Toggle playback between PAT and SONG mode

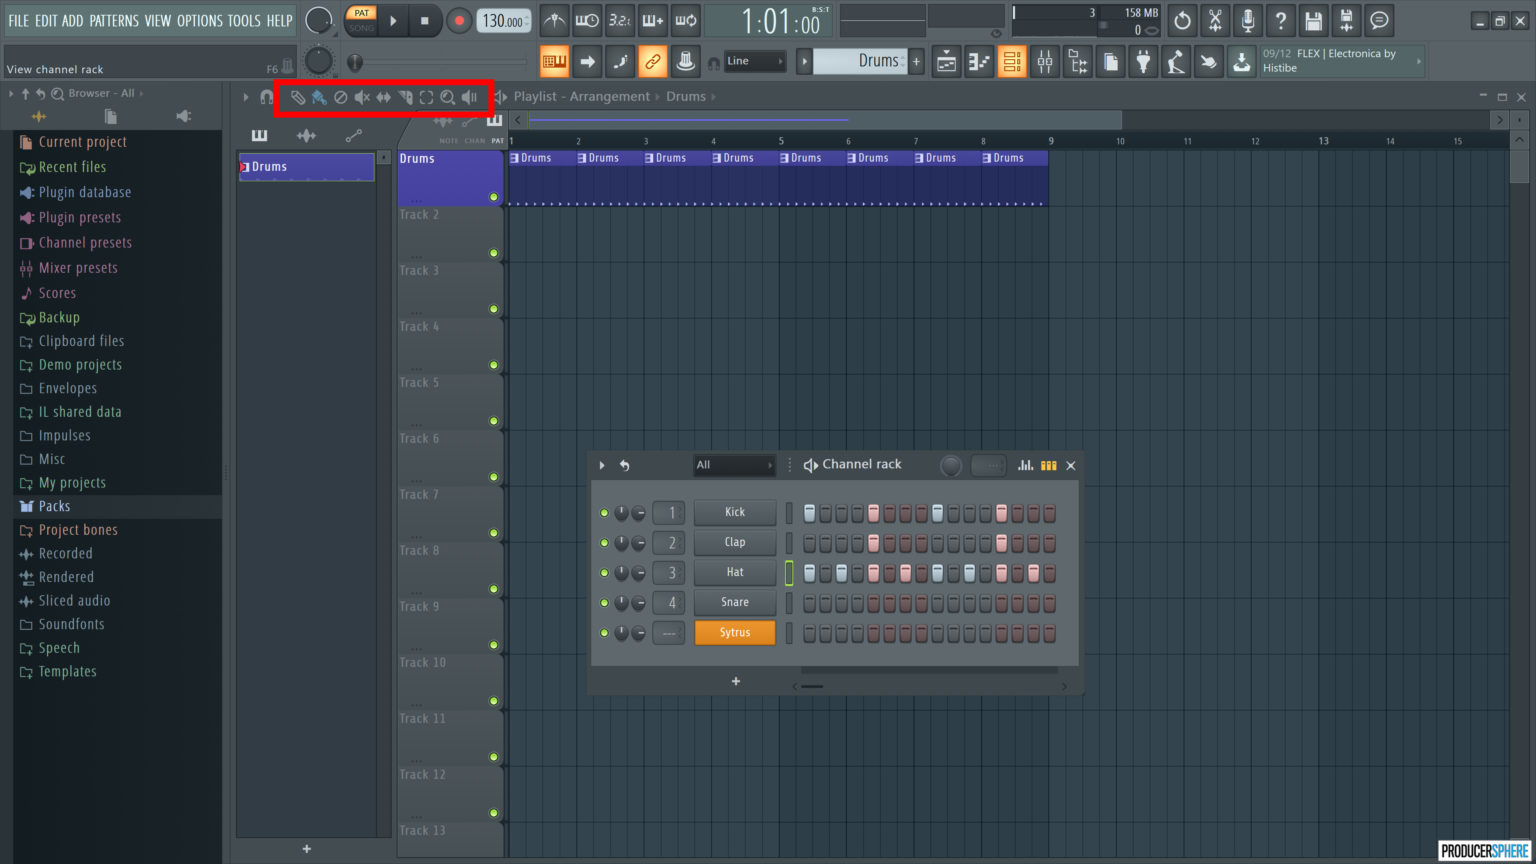tap(360, 20)
